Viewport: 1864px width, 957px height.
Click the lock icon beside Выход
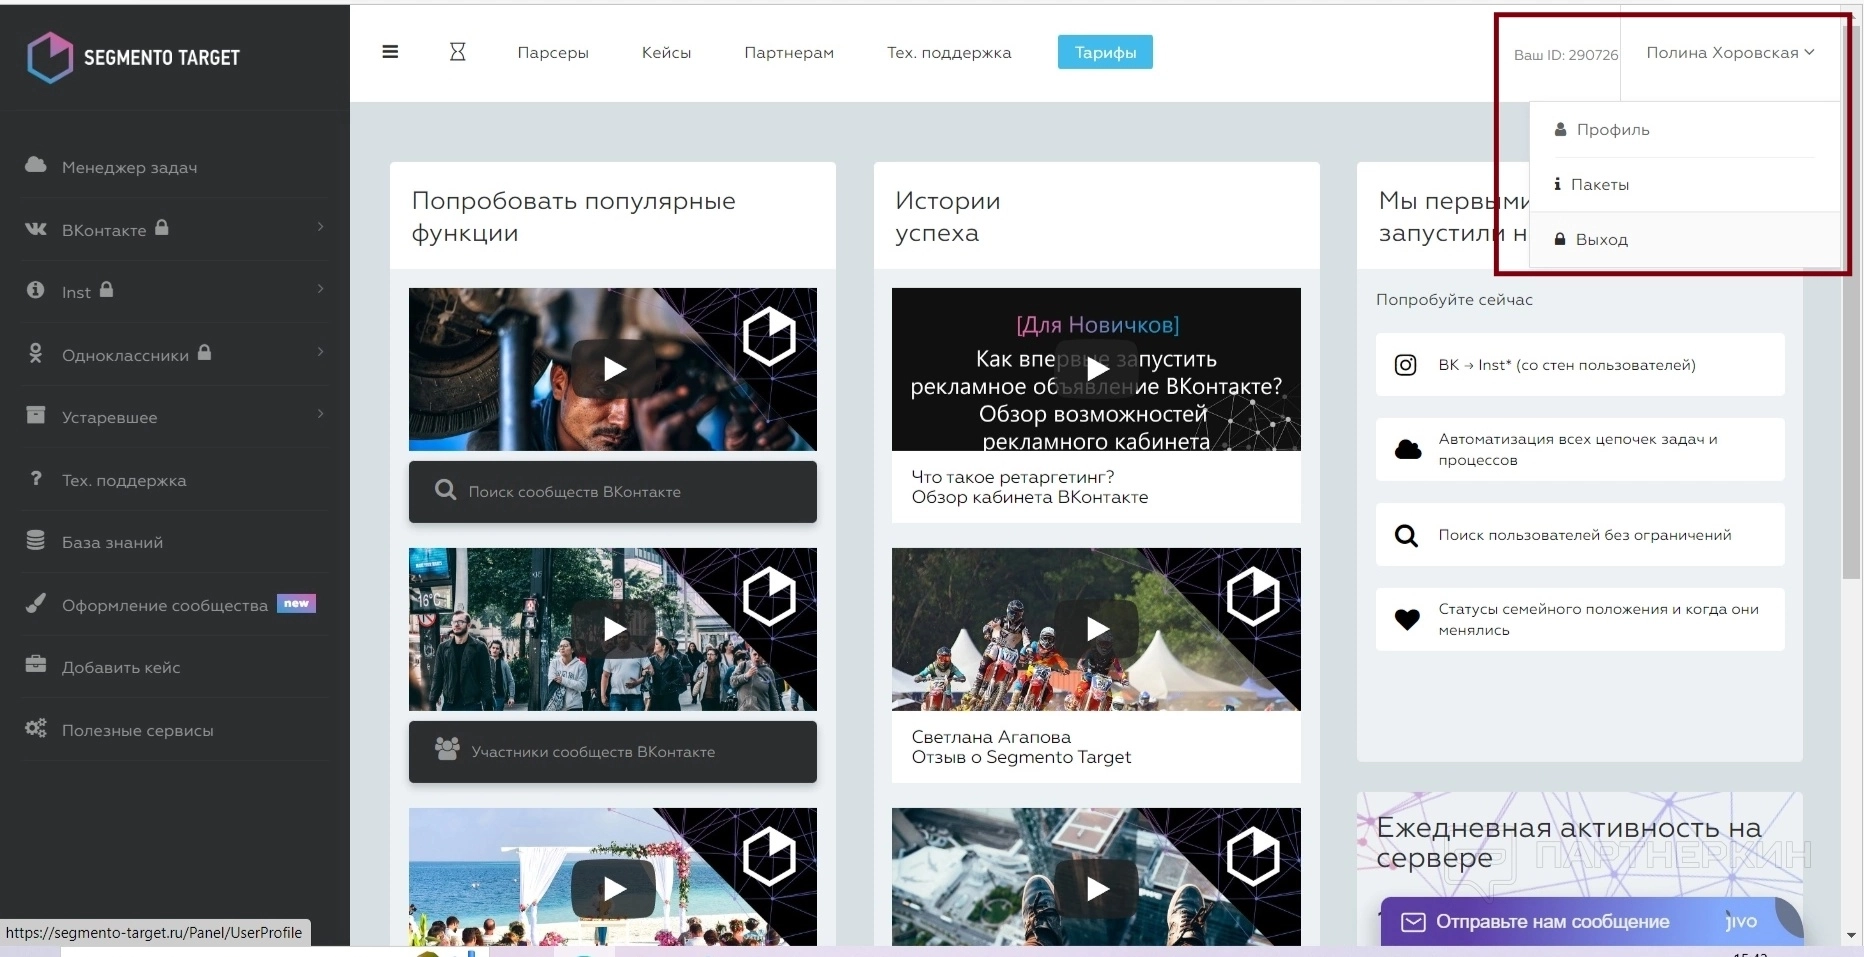coord(1560,239)
